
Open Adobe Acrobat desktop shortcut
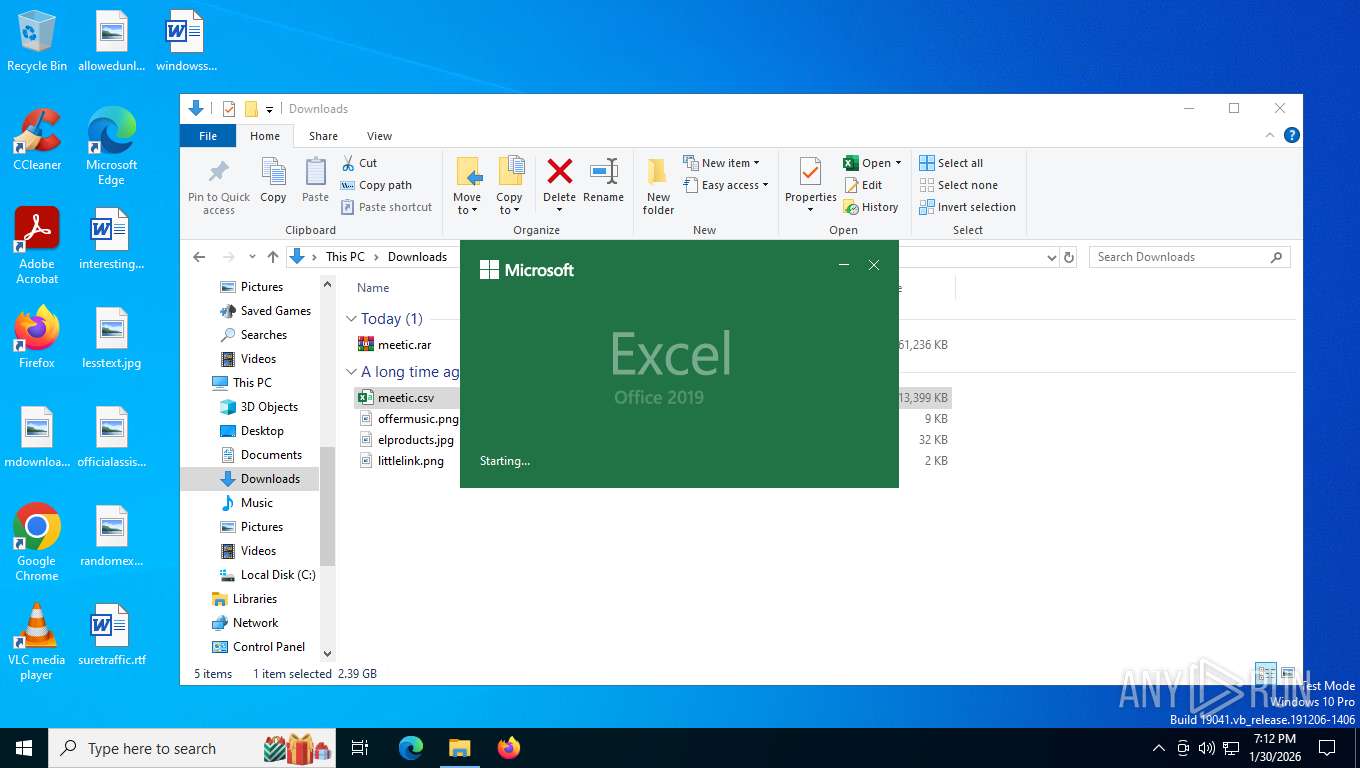pyautogui.click(x=37, y=246)
